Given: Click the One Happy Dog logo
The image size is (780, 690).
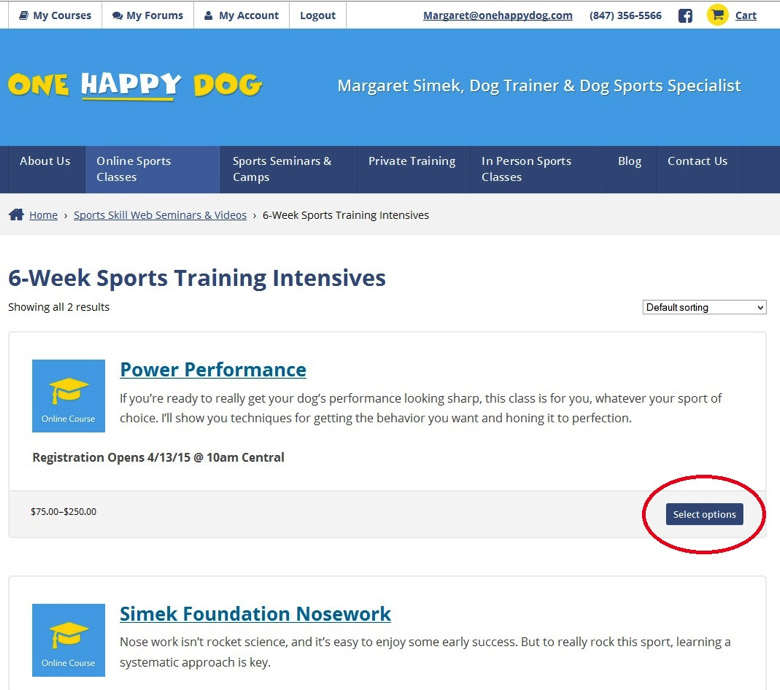Looking at the screenshot, I should [135, 86].
